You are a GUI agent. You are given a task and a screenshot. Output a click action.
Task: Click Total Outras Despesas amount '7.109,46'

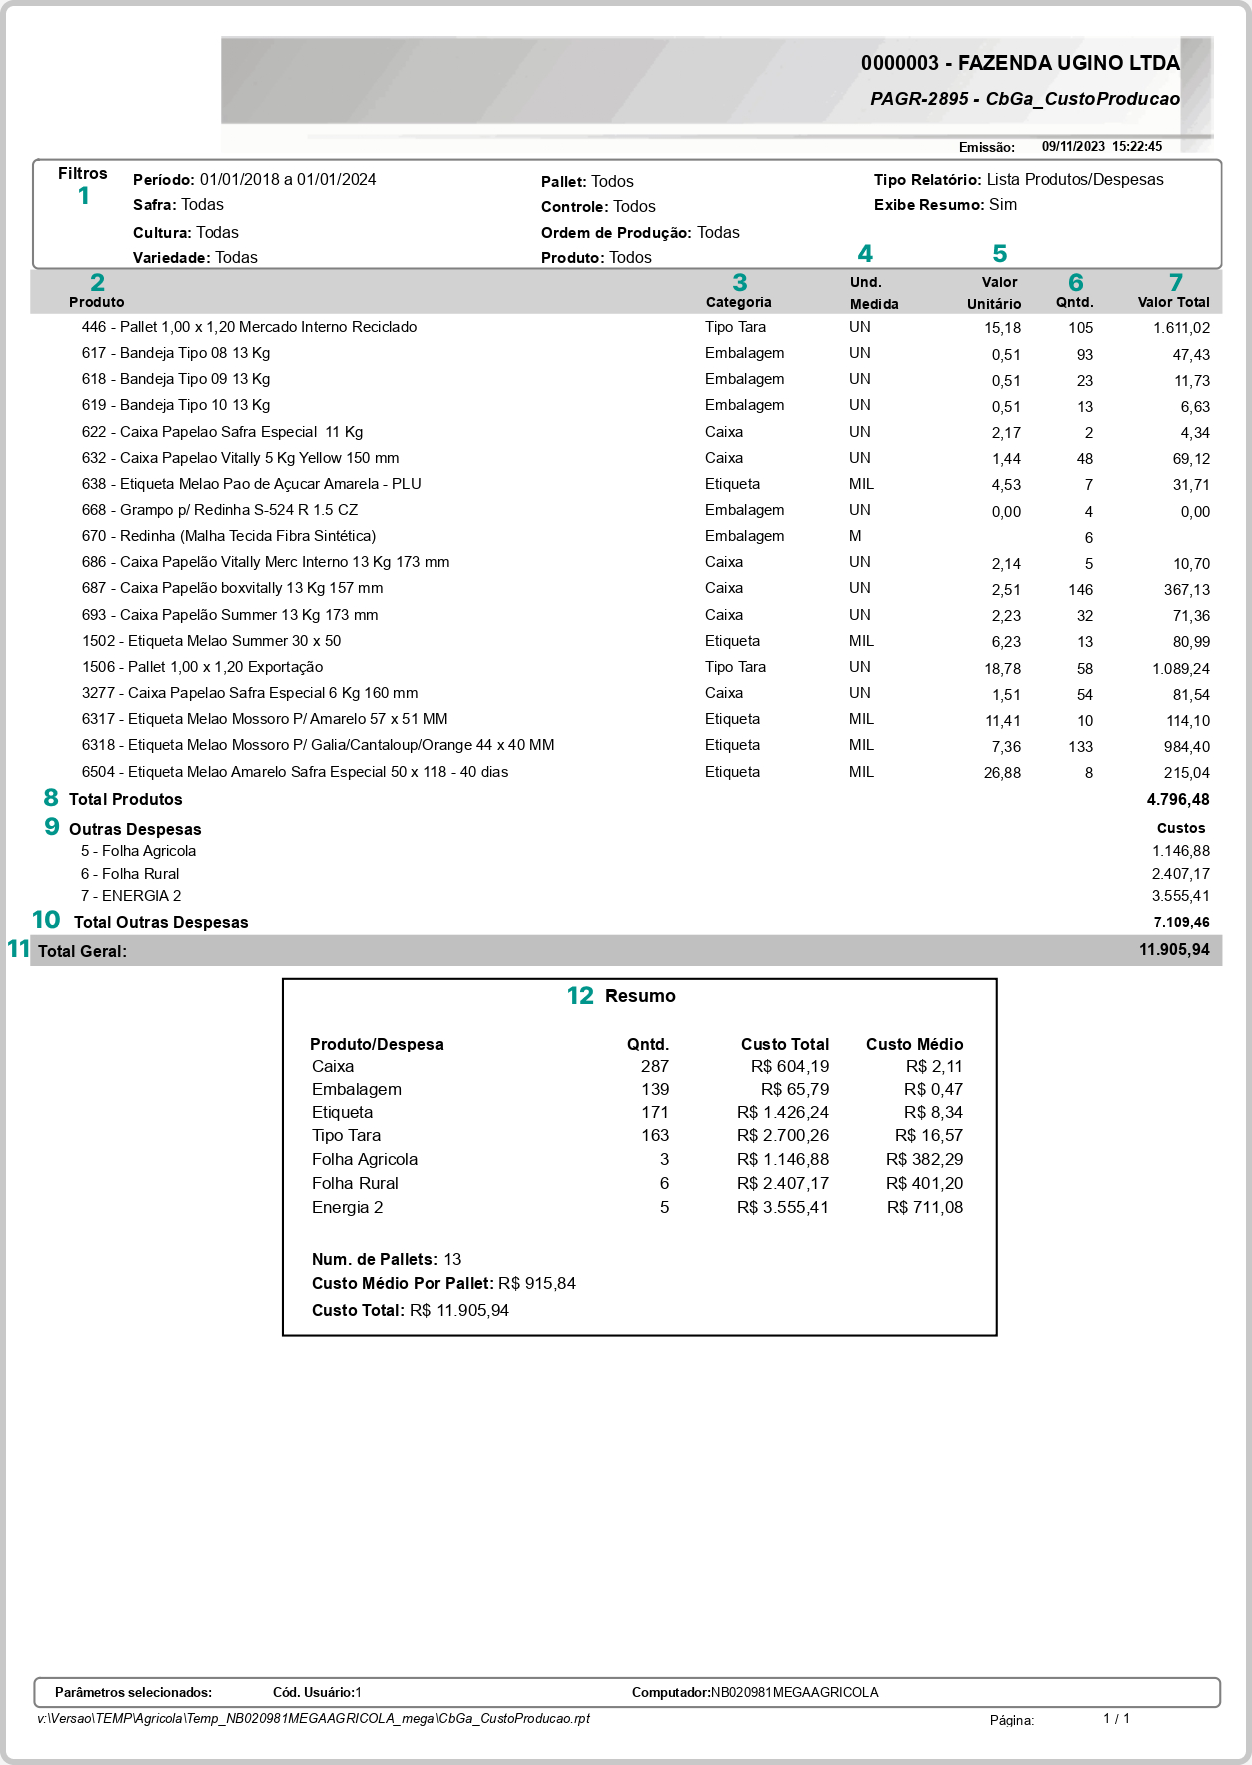pos(1181,922)
